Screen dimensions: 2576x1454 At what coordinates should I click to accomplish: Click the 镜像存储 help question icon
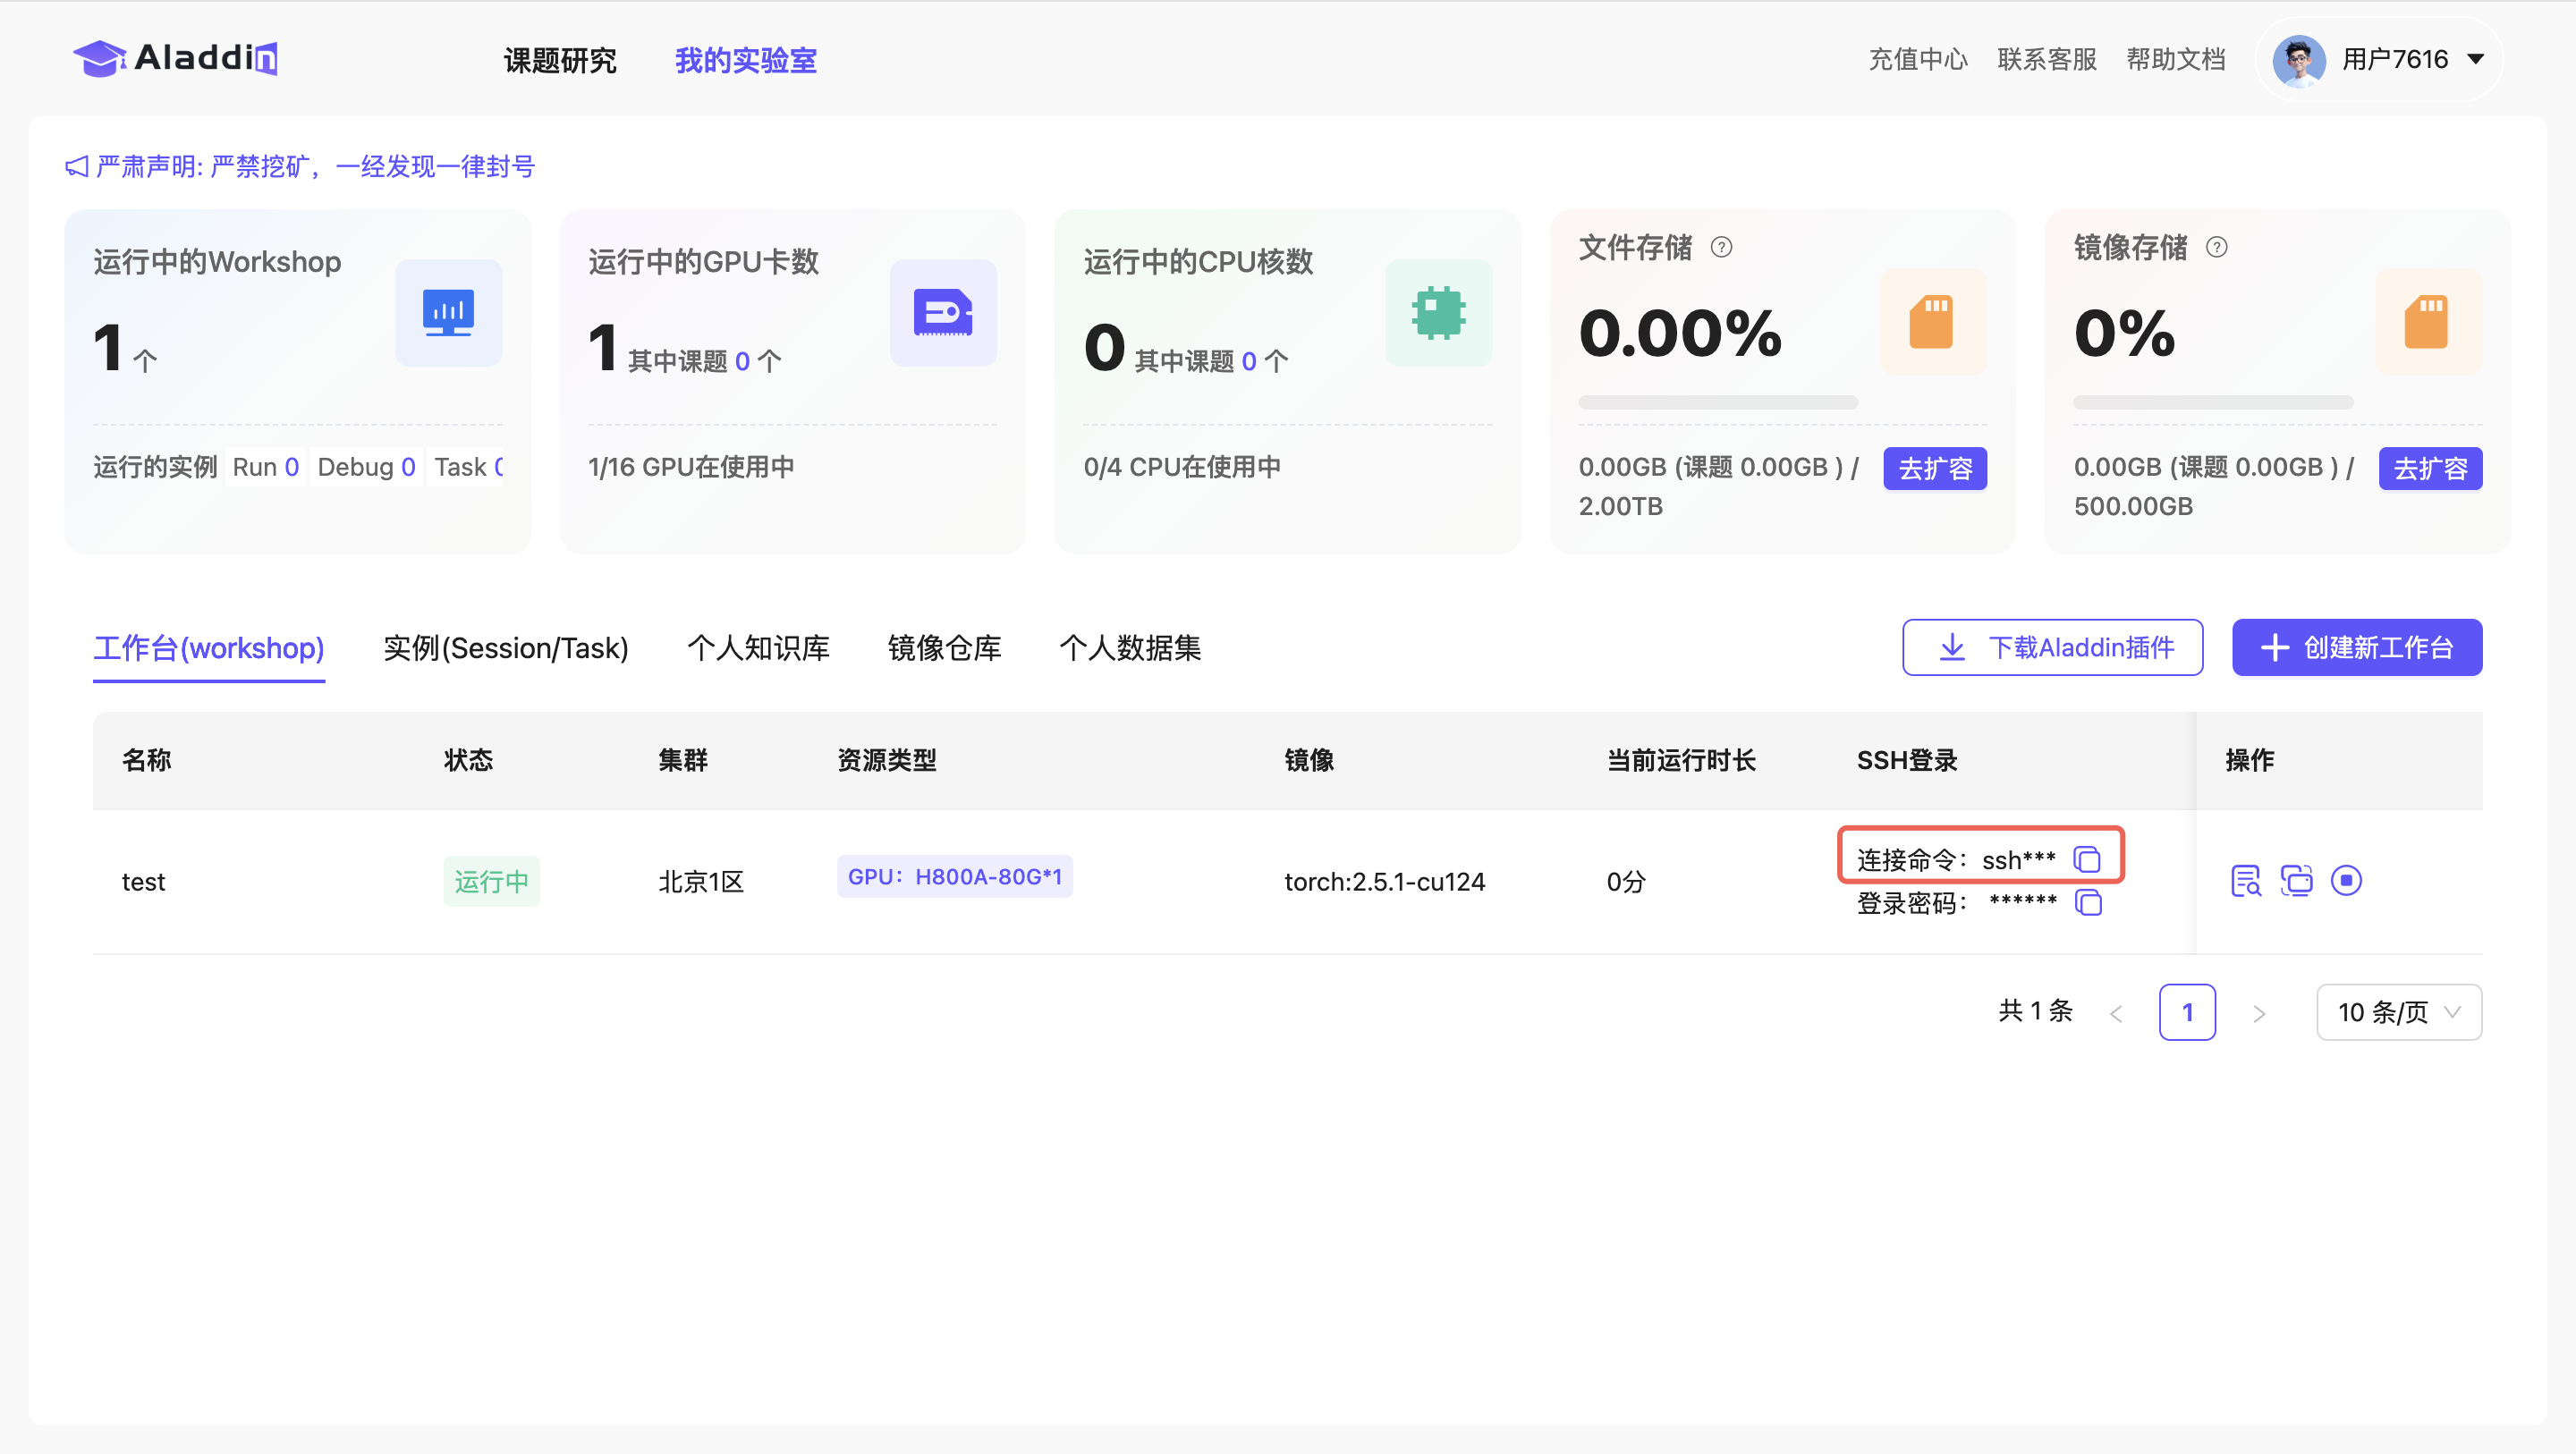(x=2216, y=247)
